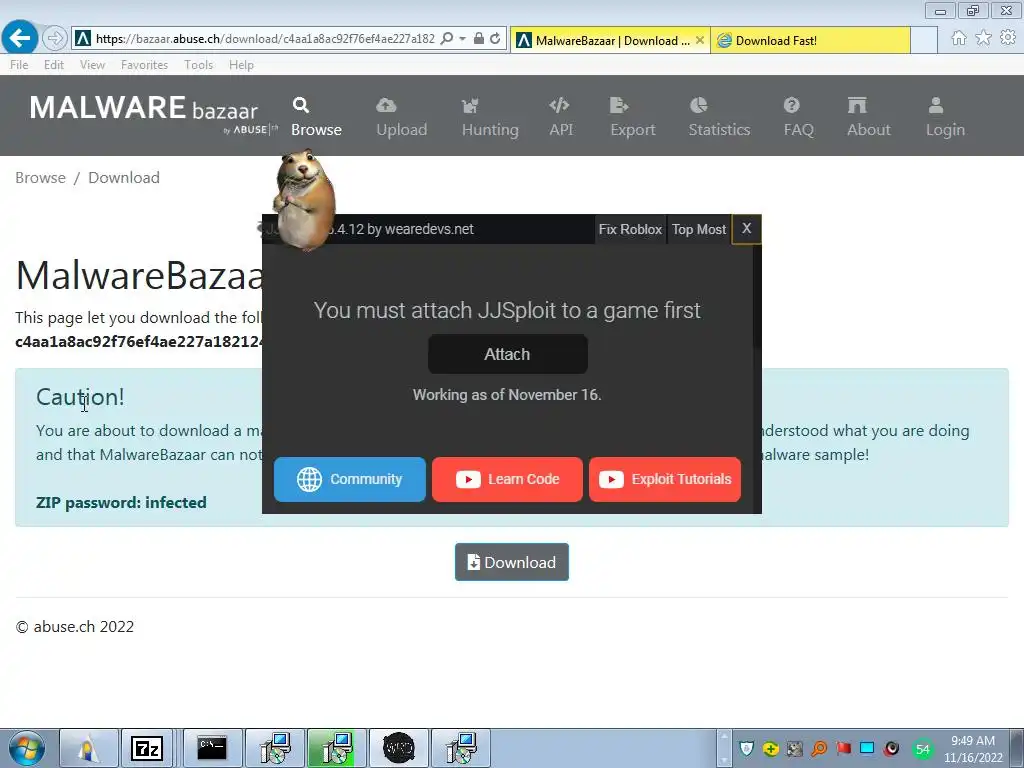Screen dimensions: 1024x768
Task: Click the taskbar overflow scroll arrows
Action: coord(724,748)
